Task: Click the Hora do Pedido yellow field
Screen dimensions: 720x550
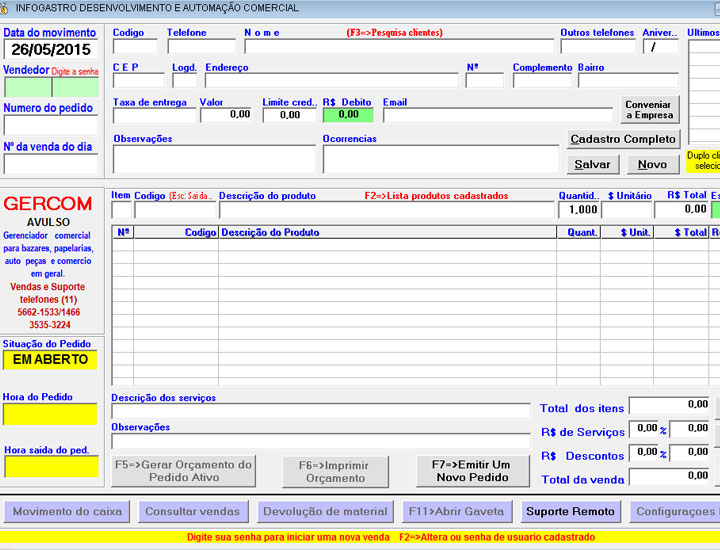Action: point(51,414)
